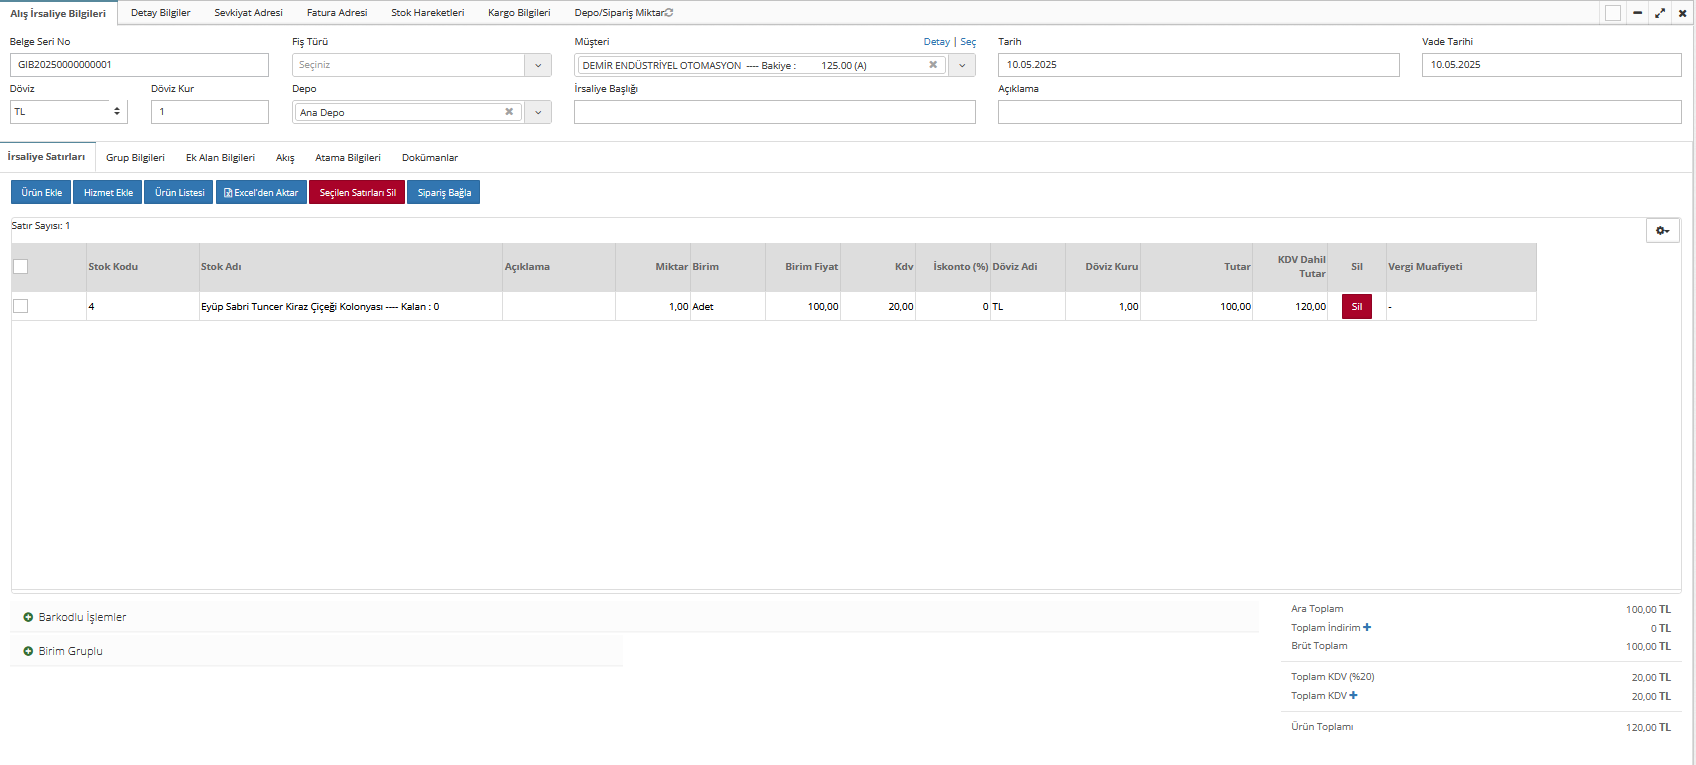Toggle the empty checkbox in the top-right title bar
Viewport: 1696px width, 765px height.
1613,13
